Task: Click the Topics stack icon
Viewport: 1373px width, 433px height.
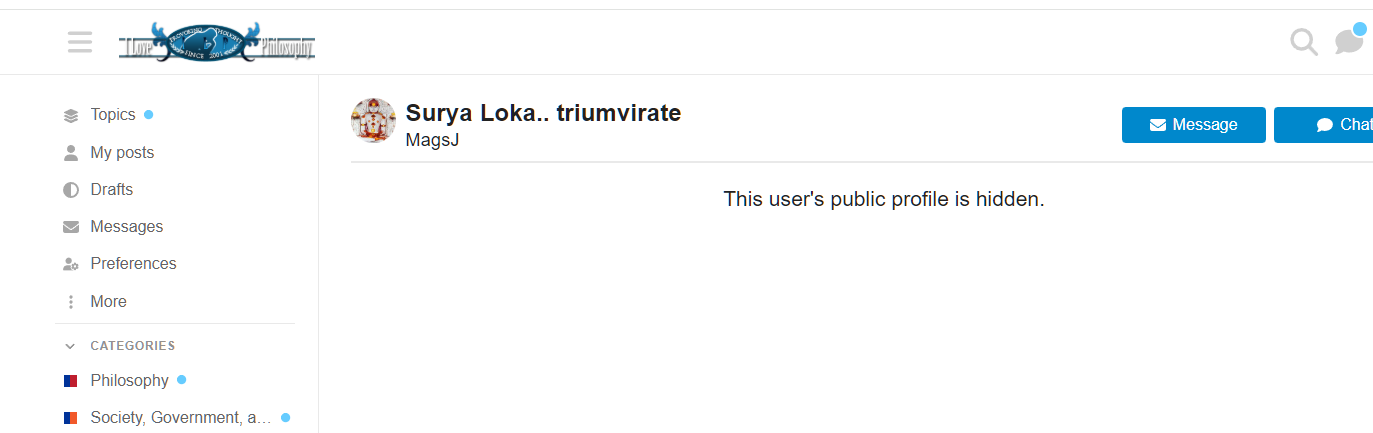Action: point(70,115)
